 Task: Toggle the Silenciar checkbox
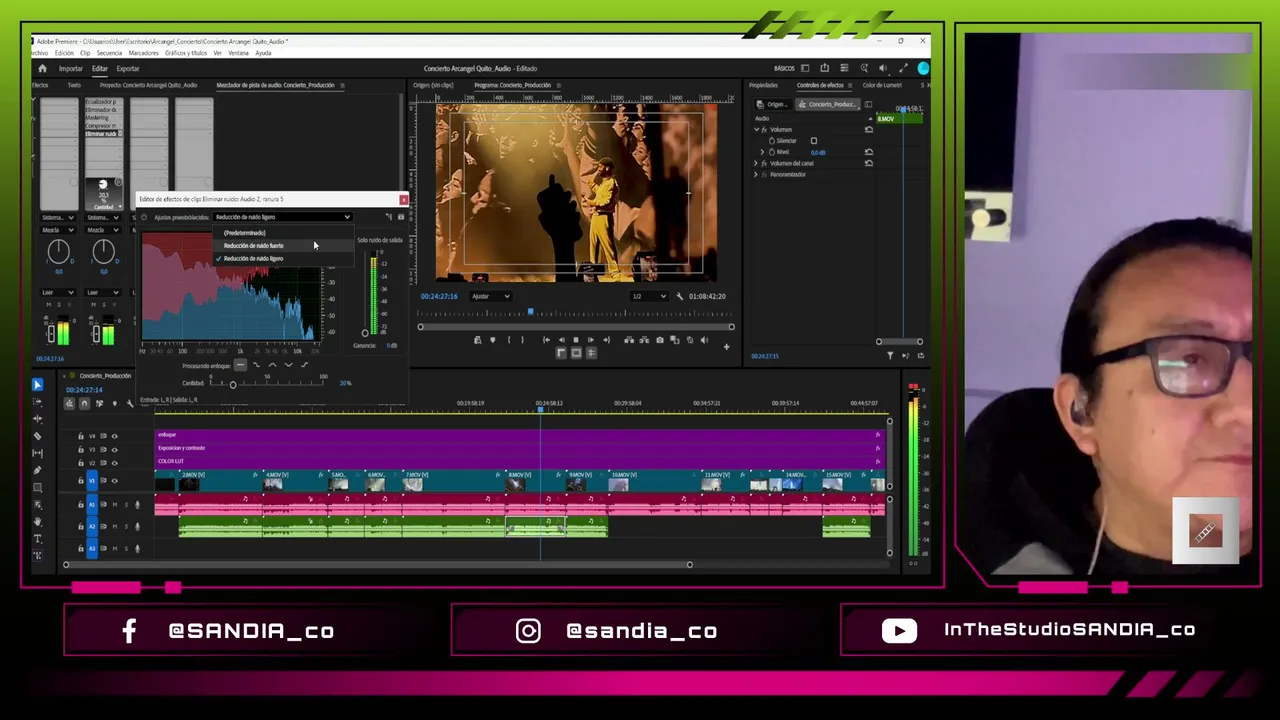pos(813,141)
